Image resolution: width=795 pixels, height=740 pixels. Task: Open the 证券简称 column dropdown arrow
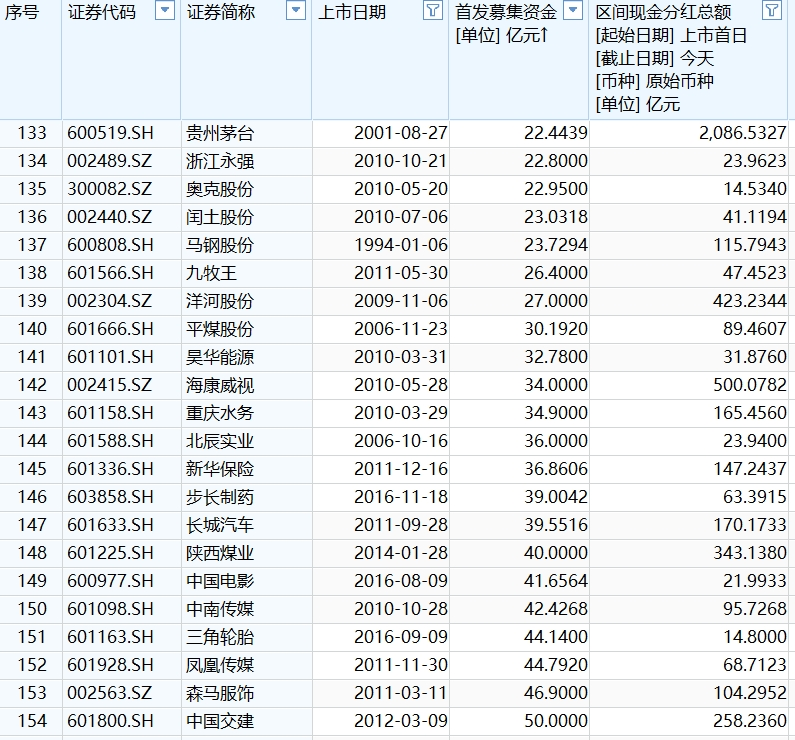[295, 12]
